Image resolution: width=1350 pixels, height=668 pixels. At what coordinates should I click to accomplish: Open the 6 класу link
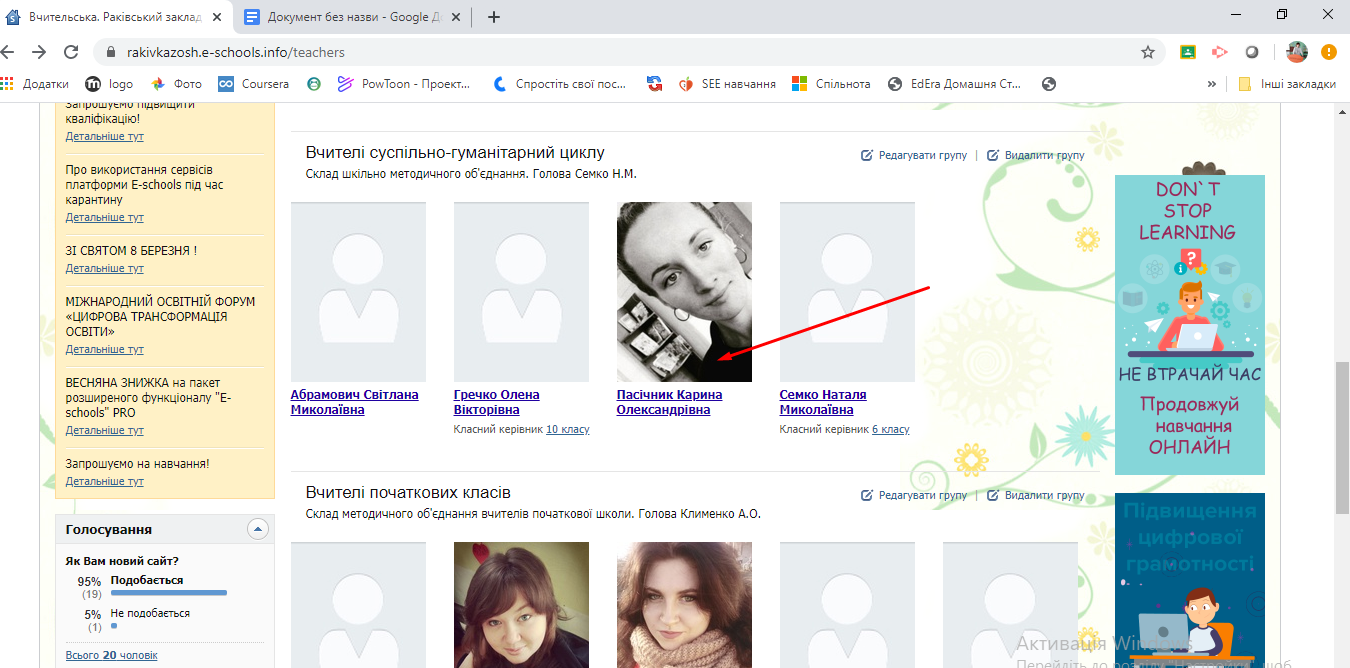(x=891, y=429)
